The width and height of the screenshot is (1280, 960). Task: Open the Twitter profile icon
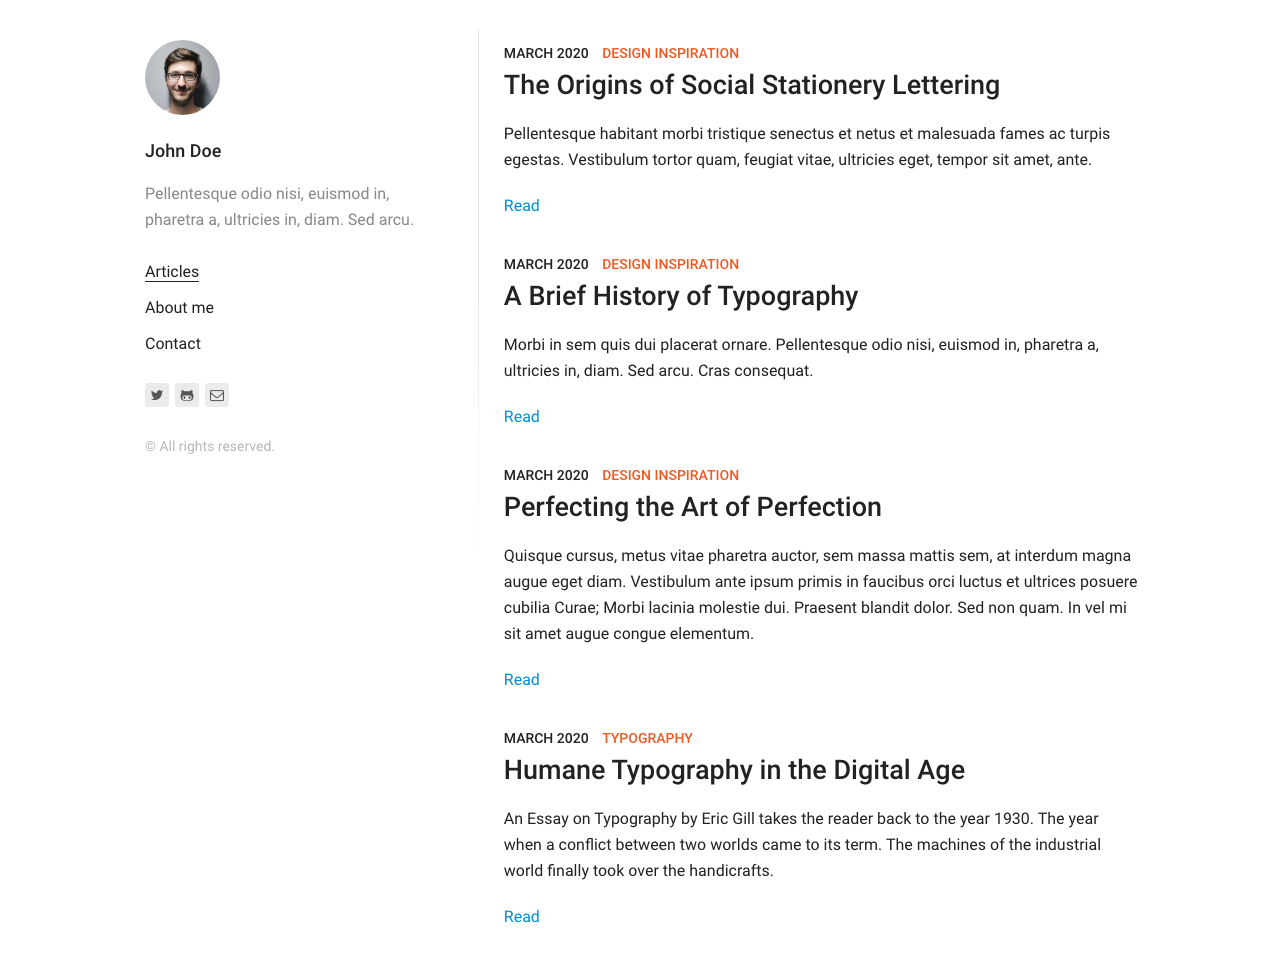157,395
